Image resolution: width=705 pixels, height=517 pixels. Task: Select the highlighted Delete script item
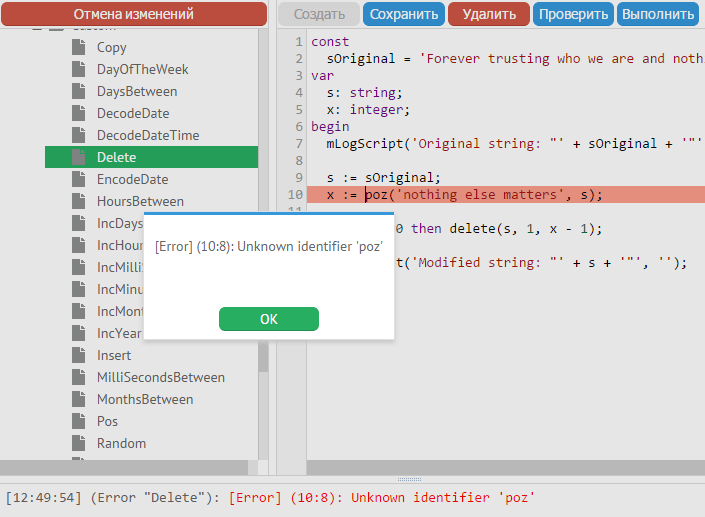(117, 158)
